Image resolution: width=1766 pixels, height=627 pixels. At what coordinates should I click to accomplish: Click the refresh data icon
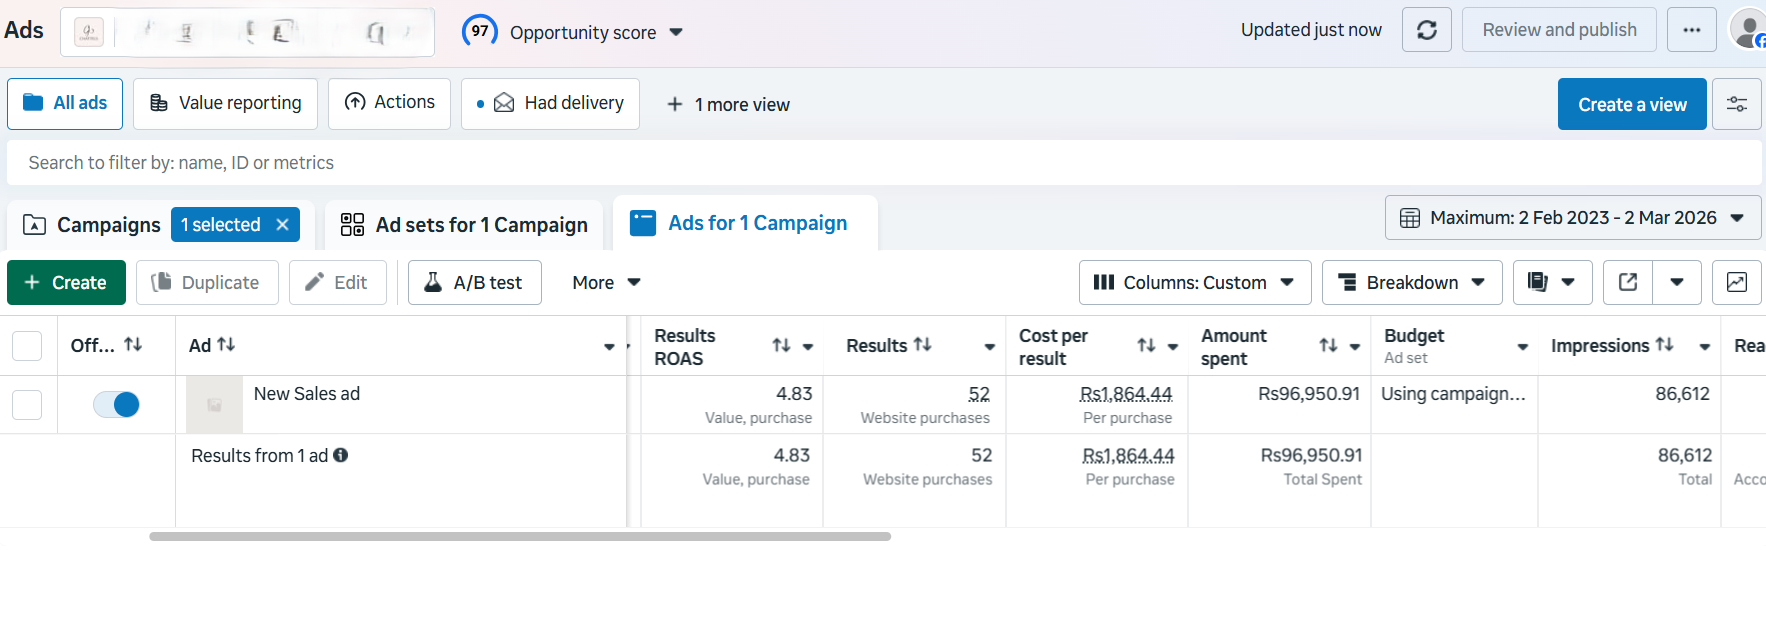pyautogui.click(x=1426, y=30)
